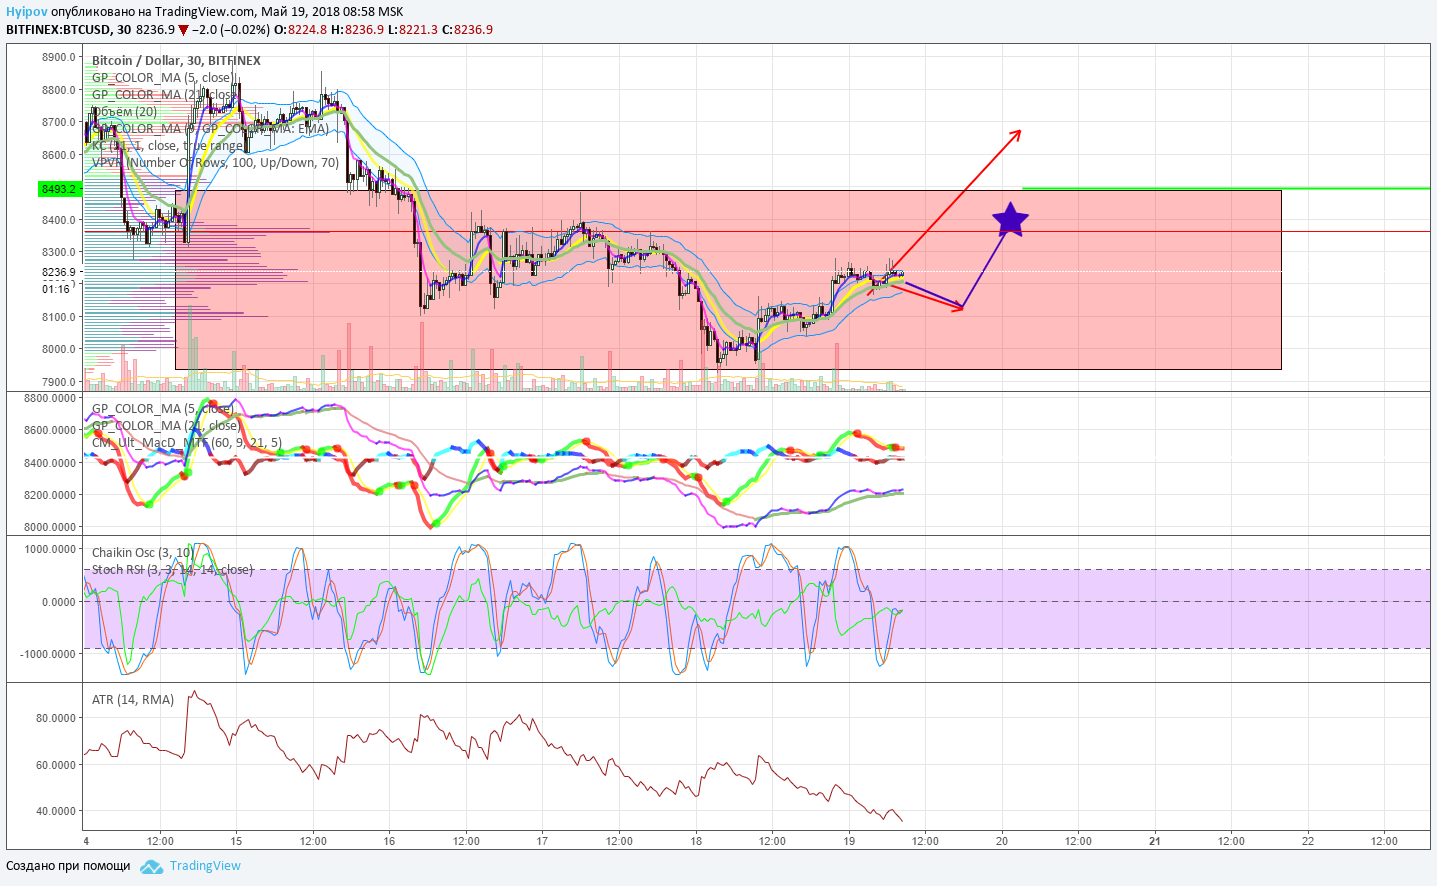Click the 8100.0 price axis label

[x=59, y=317]
